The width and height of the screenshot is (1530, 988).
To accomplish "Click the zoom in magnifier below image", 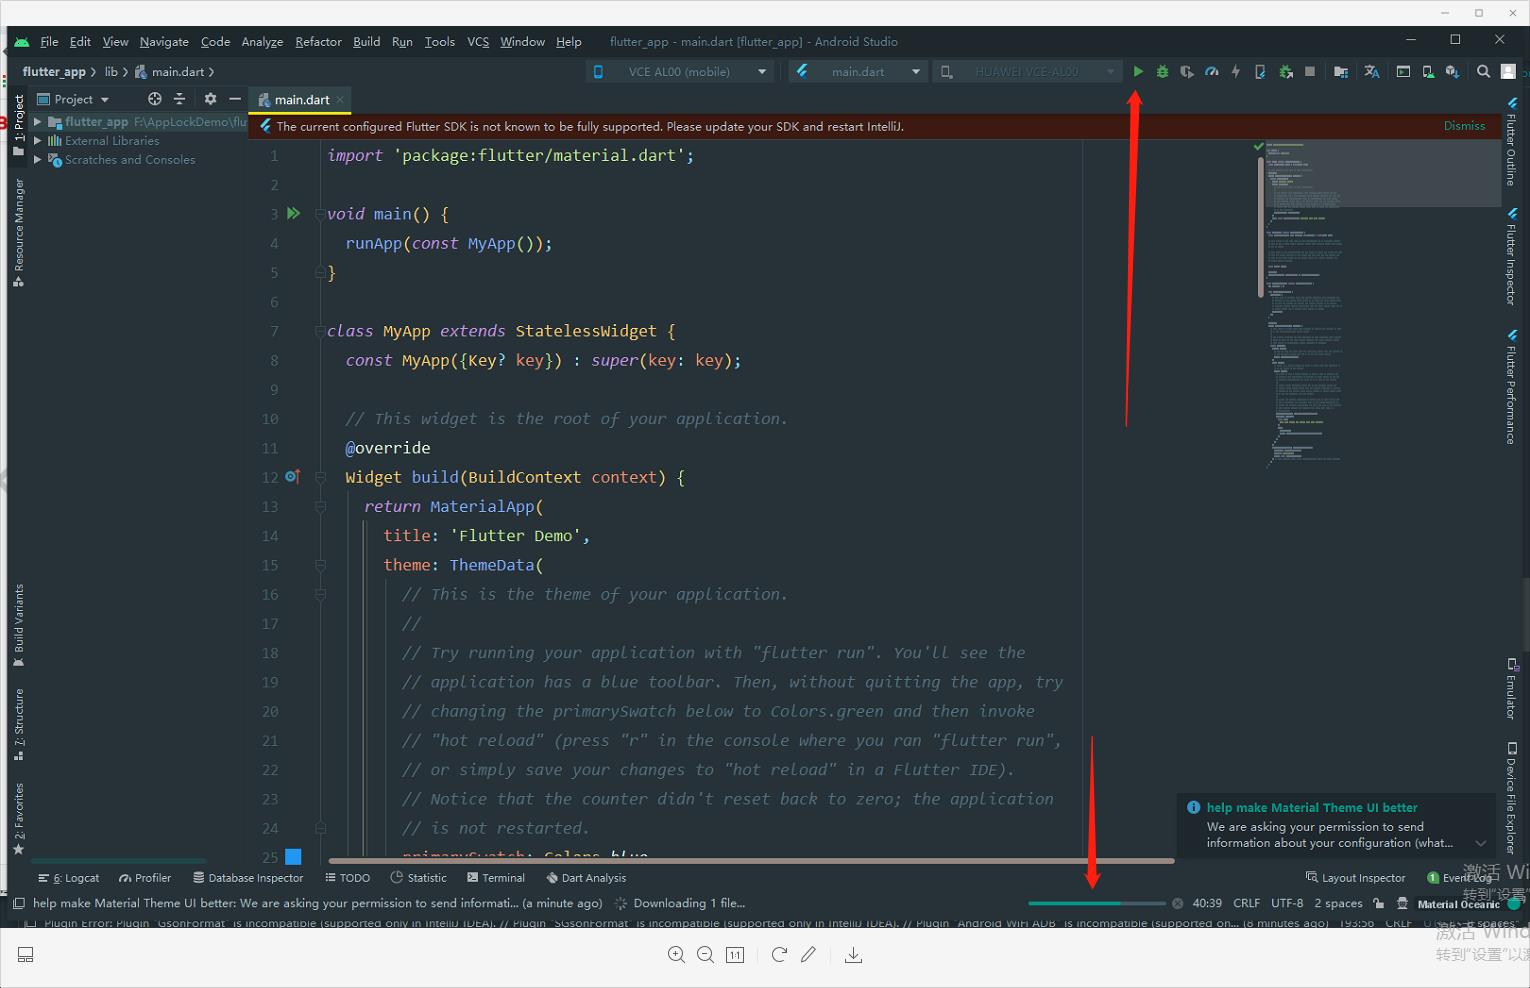I will pyautogui.click(x=676, y=955).
